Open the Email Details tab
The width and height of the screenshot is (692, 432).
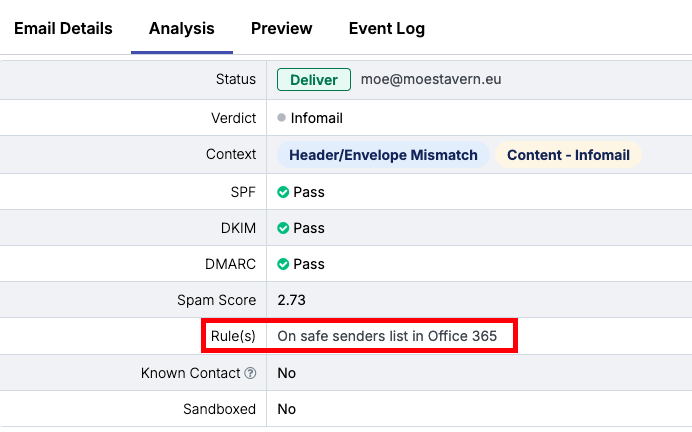pyautogui.click(x=63, y=28)
